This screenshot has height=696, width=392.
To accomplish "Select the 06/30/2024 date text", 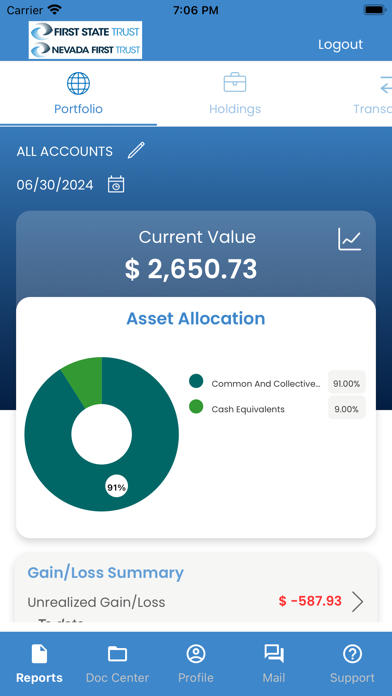I will point(55,185).
